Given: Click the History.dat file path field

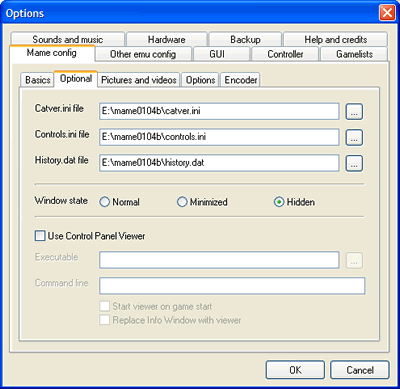Looking at the screenshot, I should pyautogui.click(x=219, y=163).
